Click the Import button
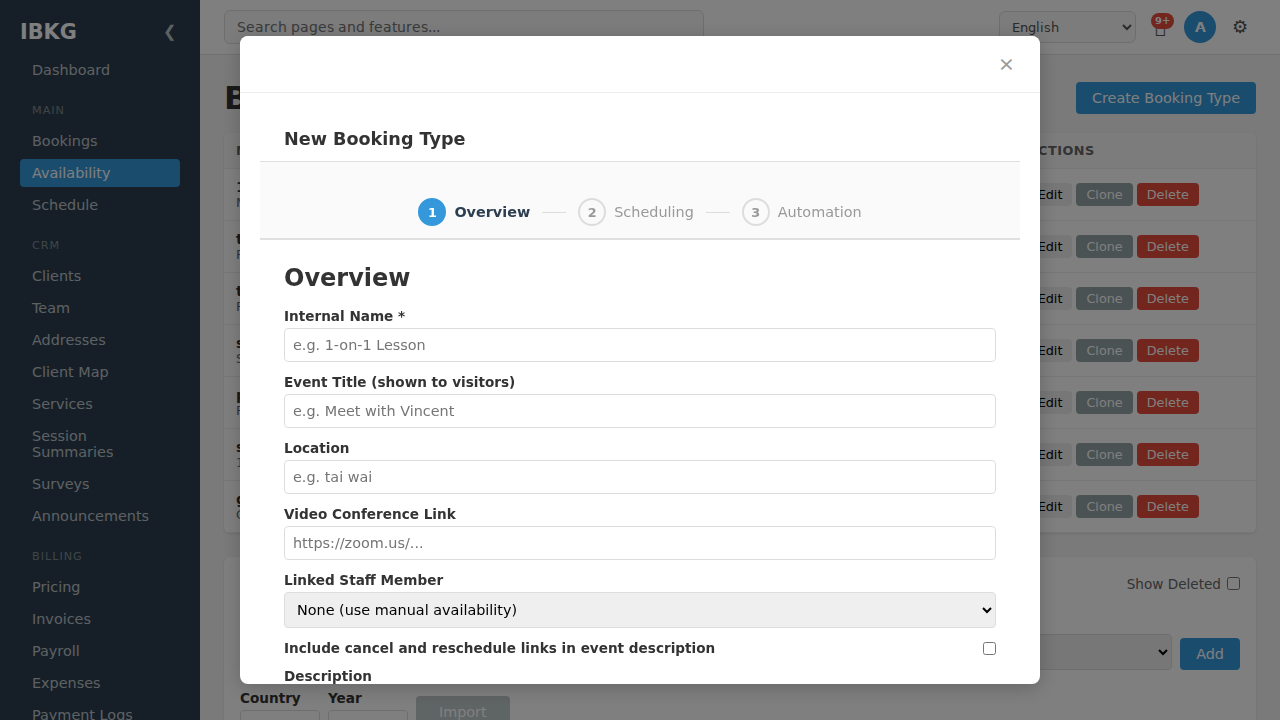 [x=463, y=708]
